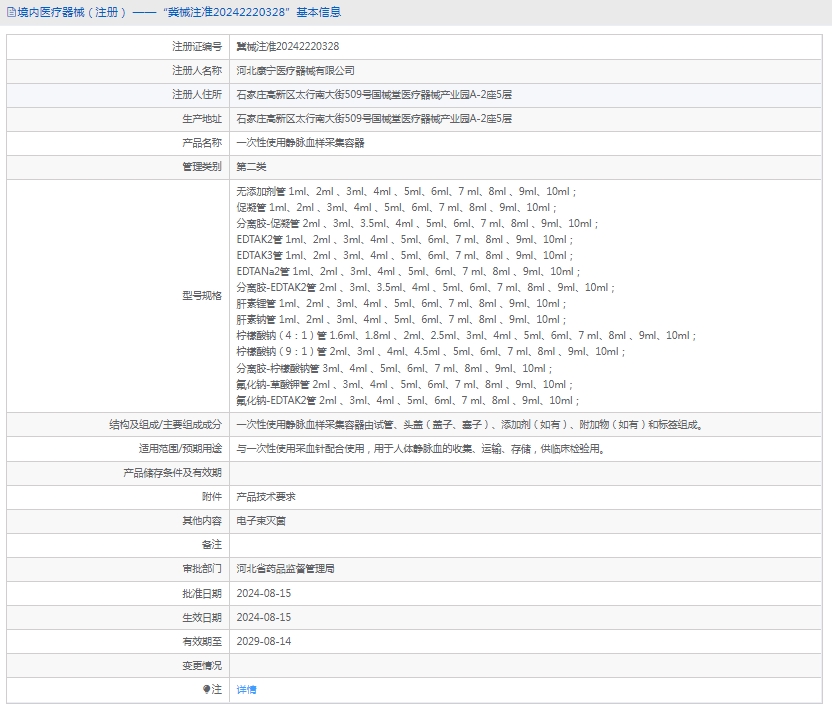Click attachment value 产品技术要求

265,497
